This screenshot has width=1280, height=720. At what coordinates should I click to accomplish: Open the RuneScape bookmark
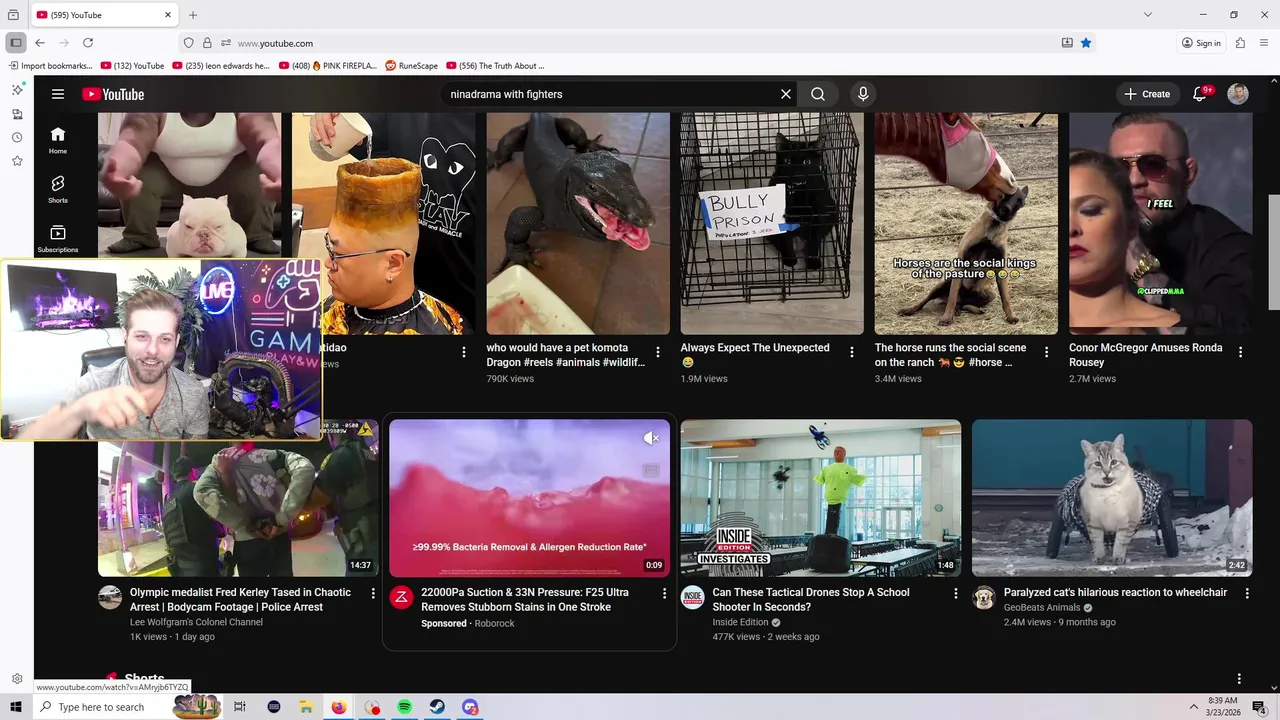(x=412, y=66)
